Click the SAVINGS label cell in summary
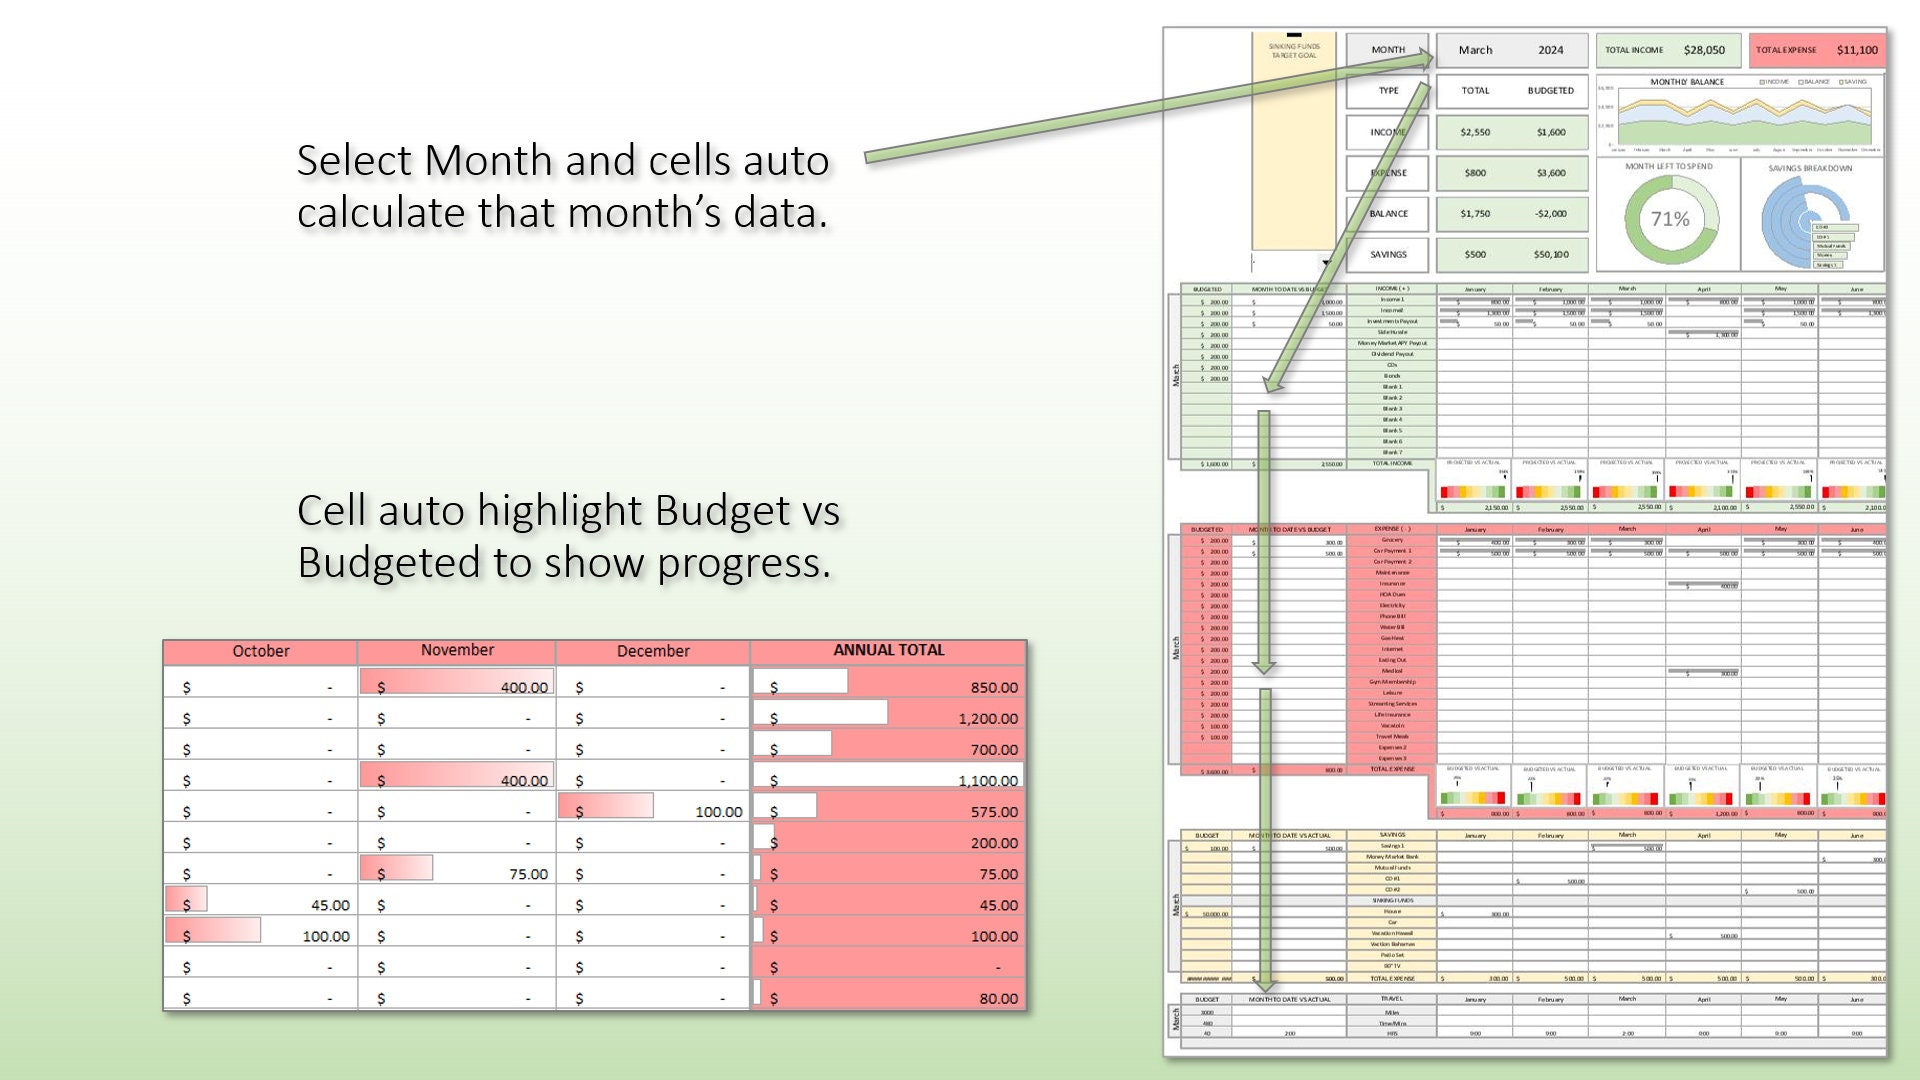Screen dimensions: 1920x1080 1387,255
